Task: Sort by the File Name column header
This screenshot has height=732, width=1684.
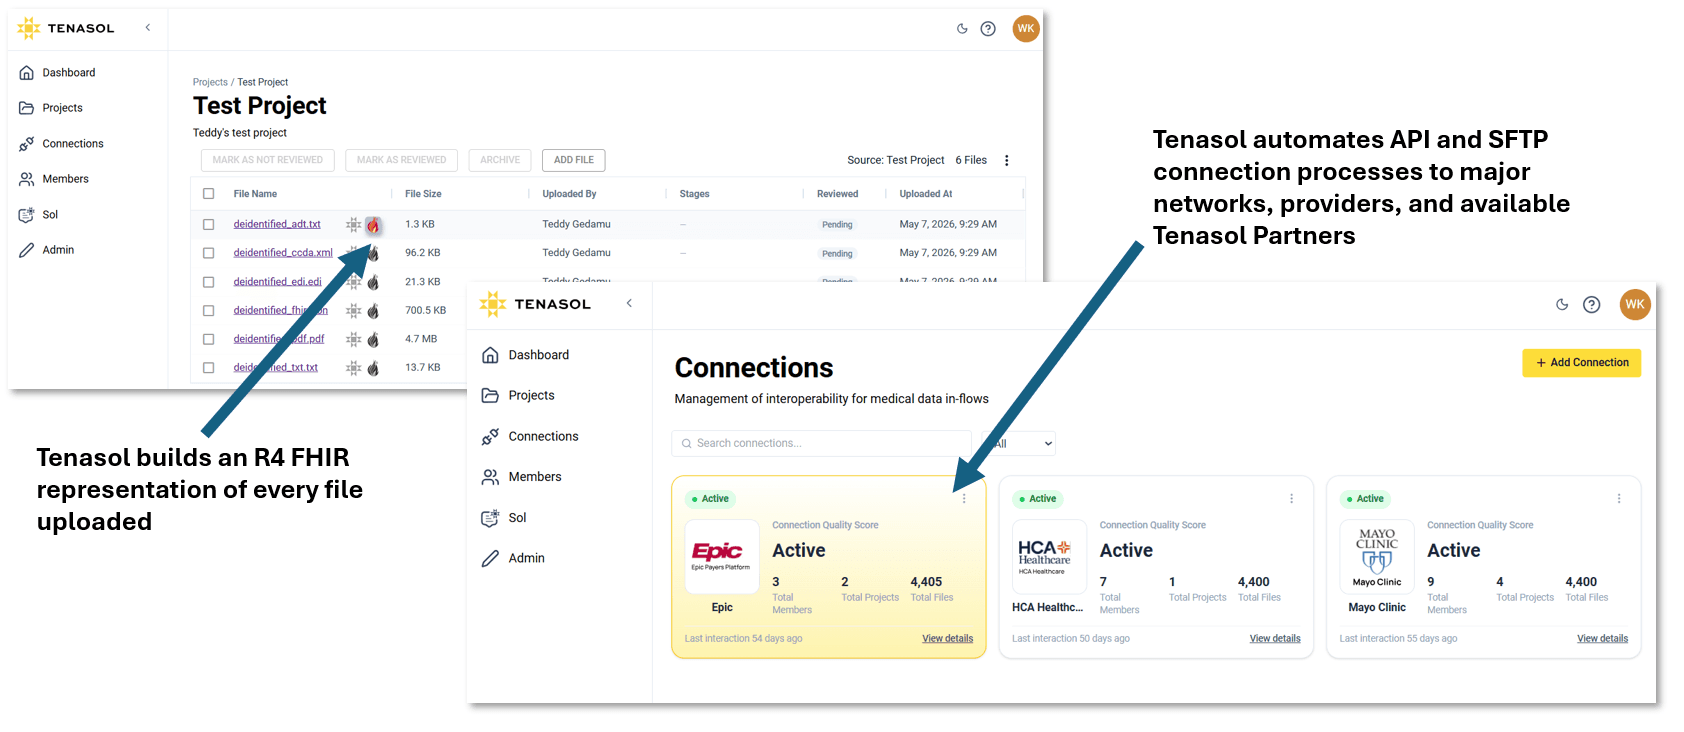Action: (255, 194)
